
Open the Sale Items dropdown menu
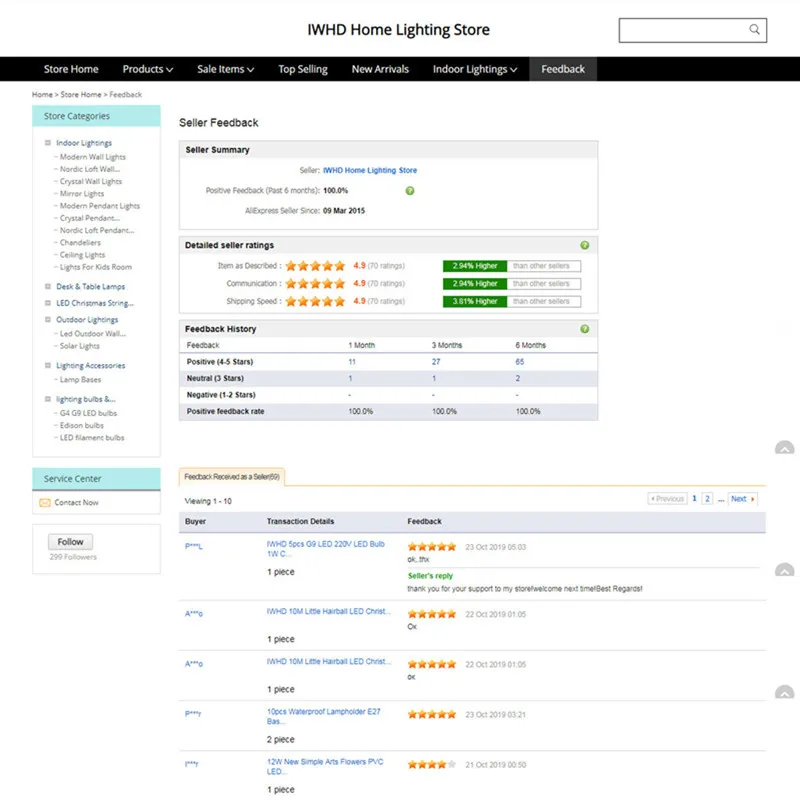pos(226,69)
